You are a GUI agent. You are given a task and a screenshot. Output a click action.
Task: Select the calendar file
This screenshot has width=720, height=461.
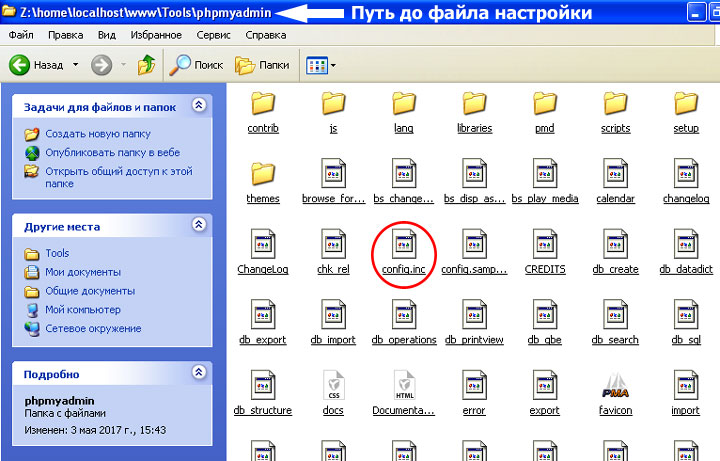pos(615,182)
